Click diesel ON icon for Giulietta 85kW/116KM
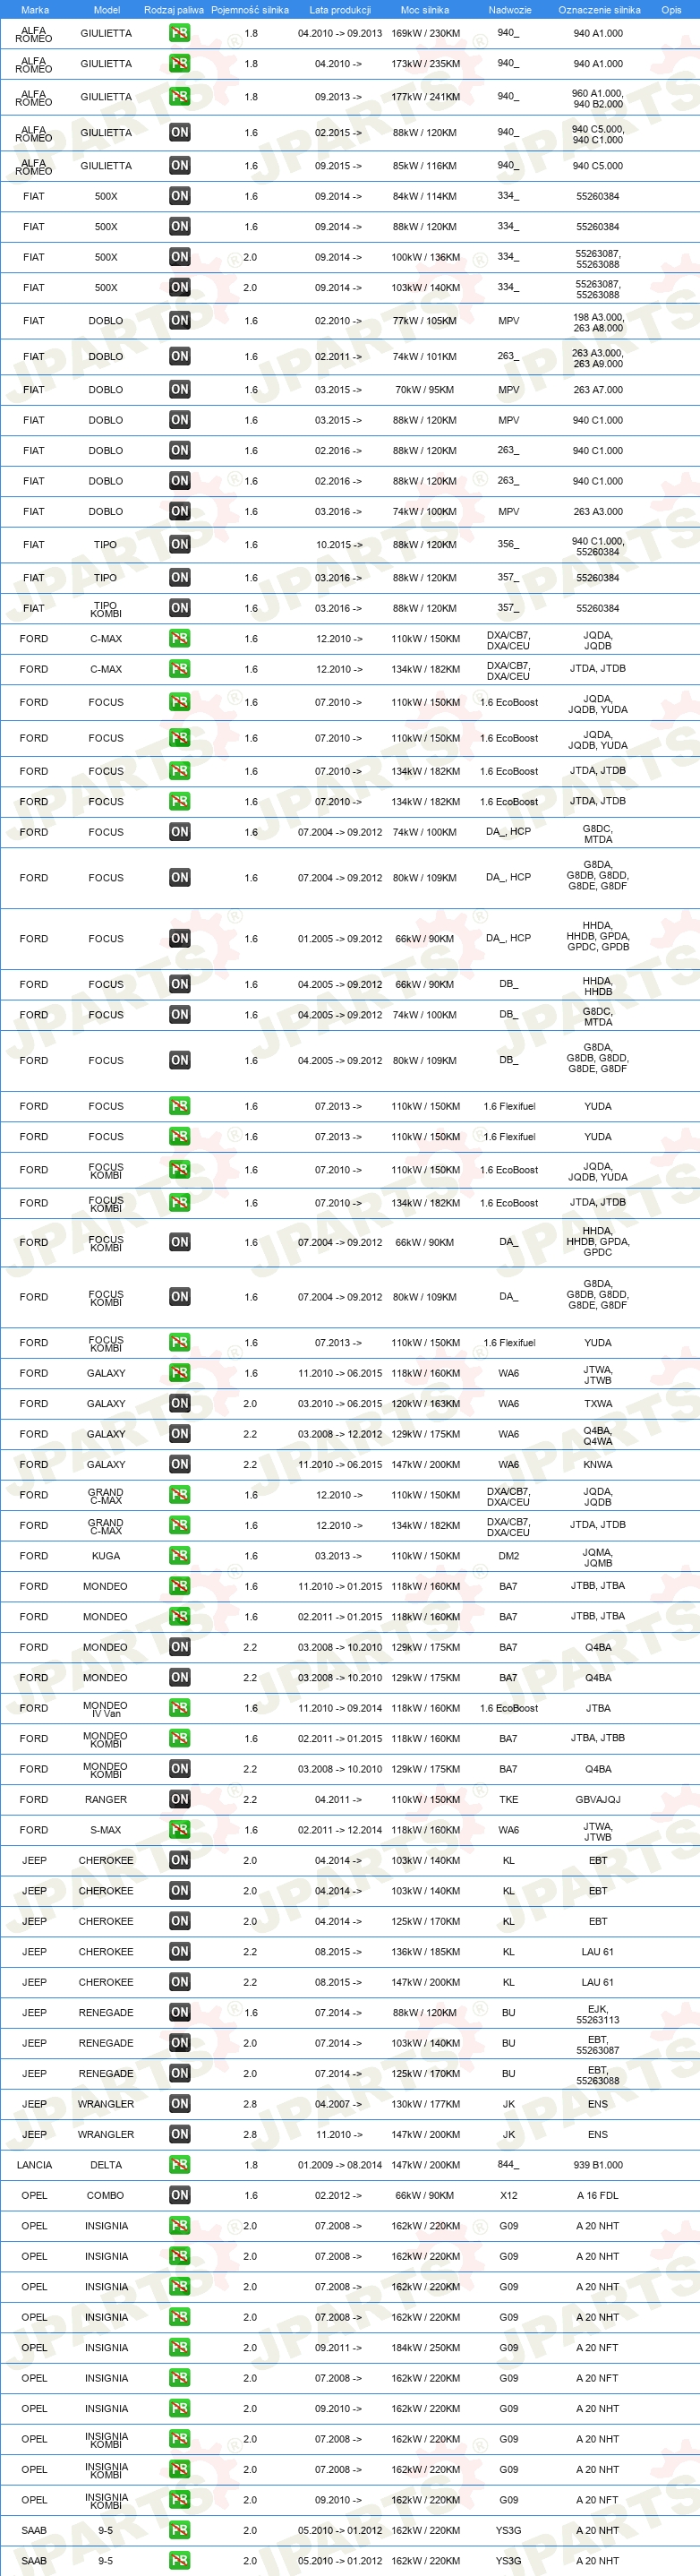Viewport: 700px width, 2576px height. [180, 165]
